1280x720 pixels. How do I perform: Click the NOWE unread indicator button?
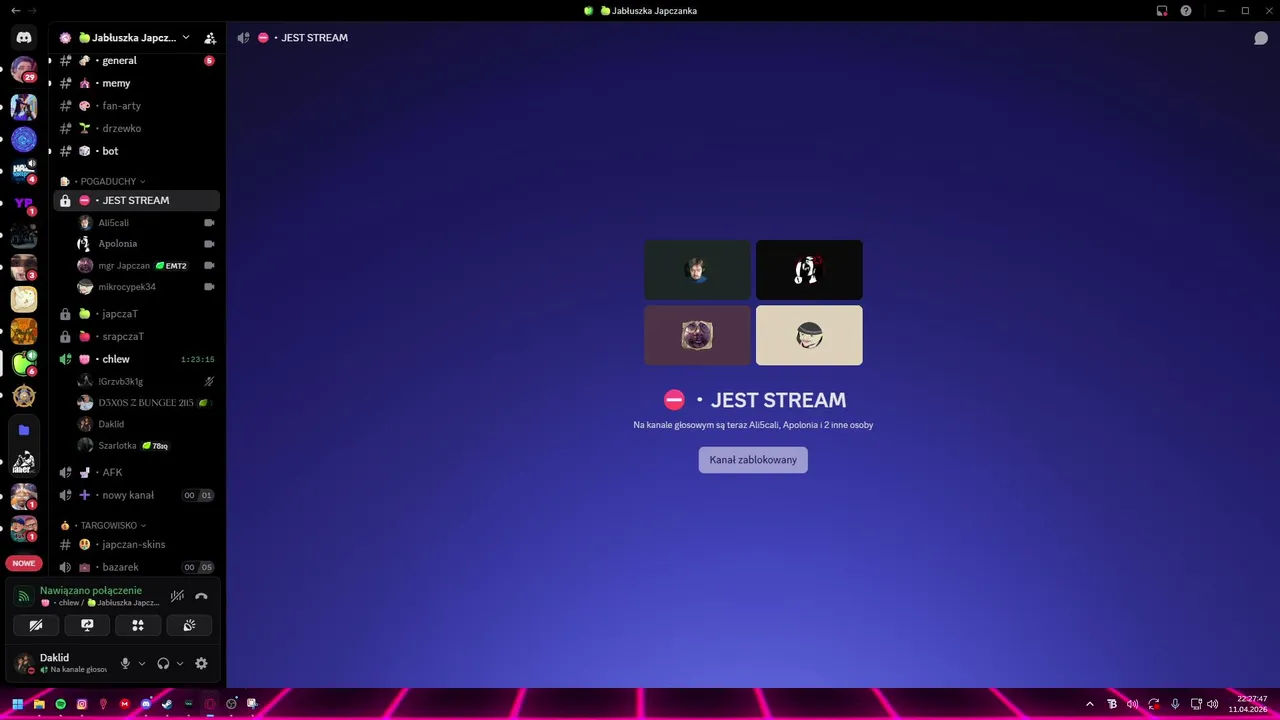pyautogui.click(x=24, y=563)
